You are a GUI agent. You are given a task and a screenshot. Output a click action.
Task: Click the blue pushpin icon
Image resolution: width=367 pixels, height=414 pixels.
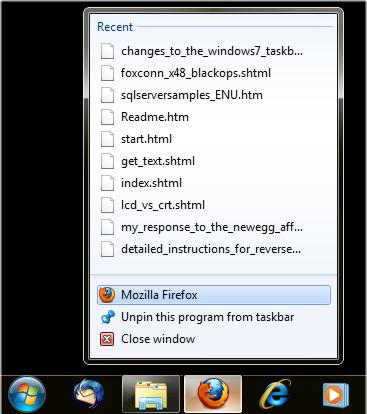pos(107,317)
